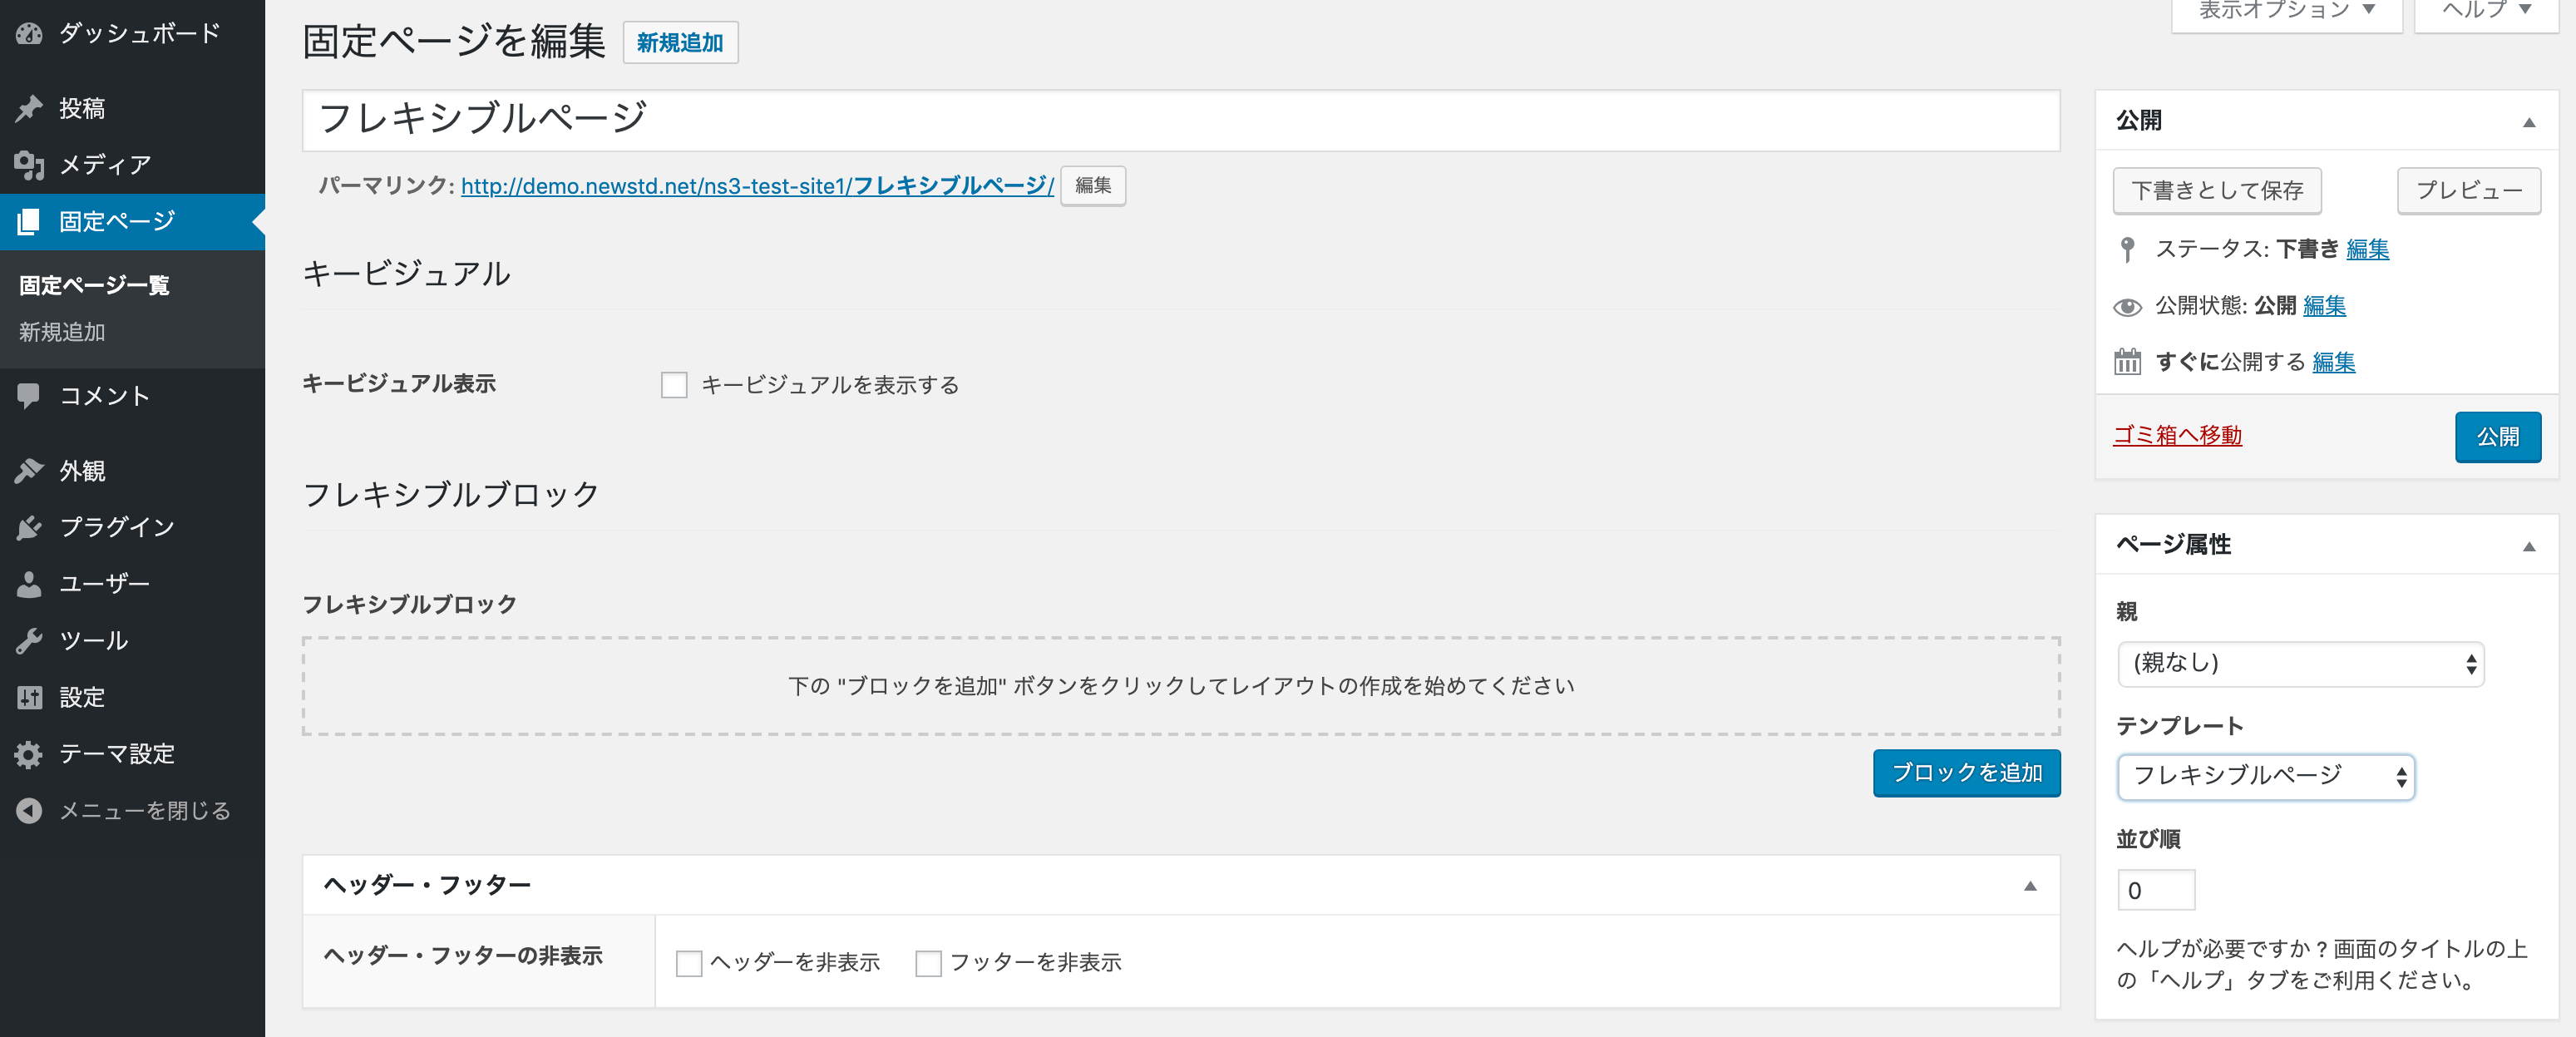
Task: Click the Tools wrench icon
Action: pos(29,641)
